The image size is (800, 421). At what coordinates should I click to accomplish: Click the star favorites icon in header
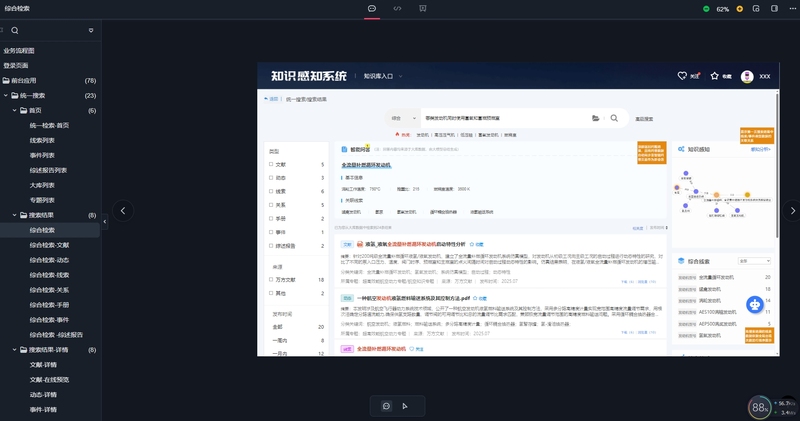pyautogui.click(x=714, y=76)
